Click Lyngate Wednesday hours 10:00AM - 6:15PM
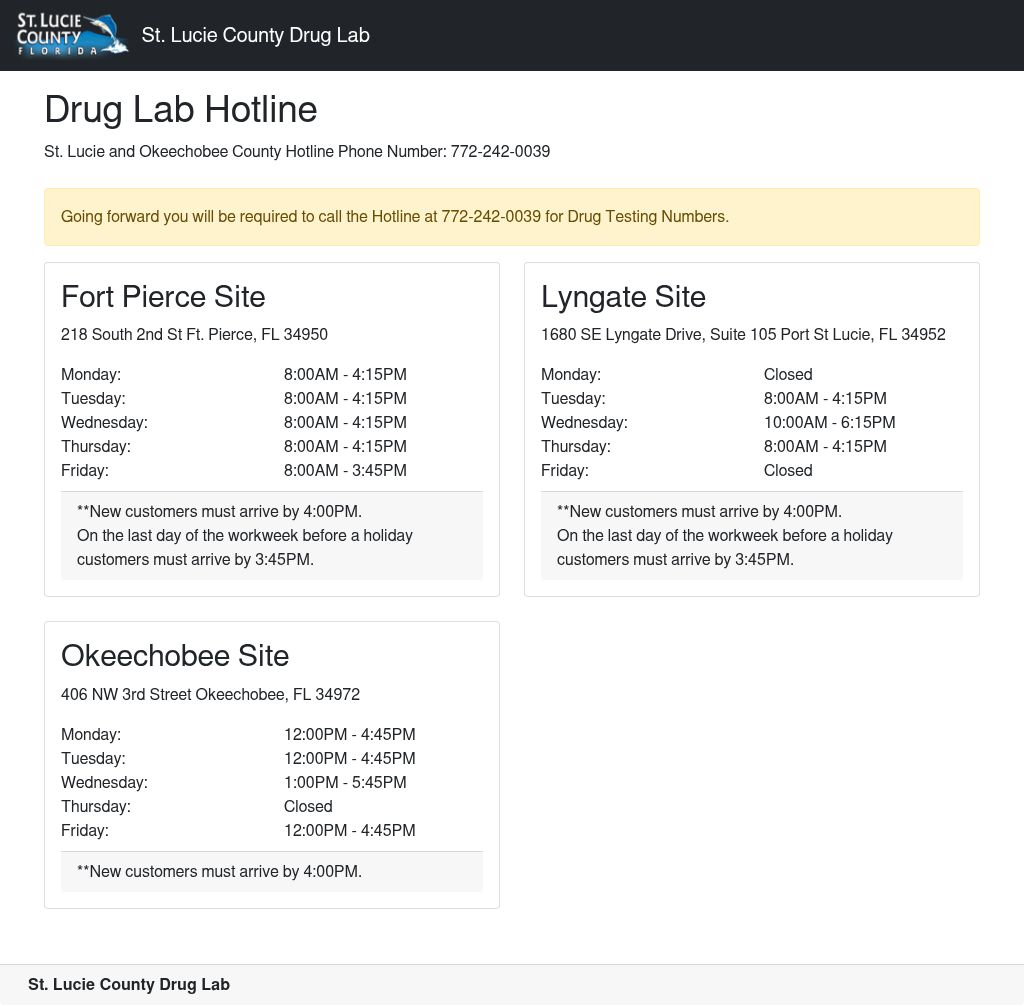 (829, 423)
